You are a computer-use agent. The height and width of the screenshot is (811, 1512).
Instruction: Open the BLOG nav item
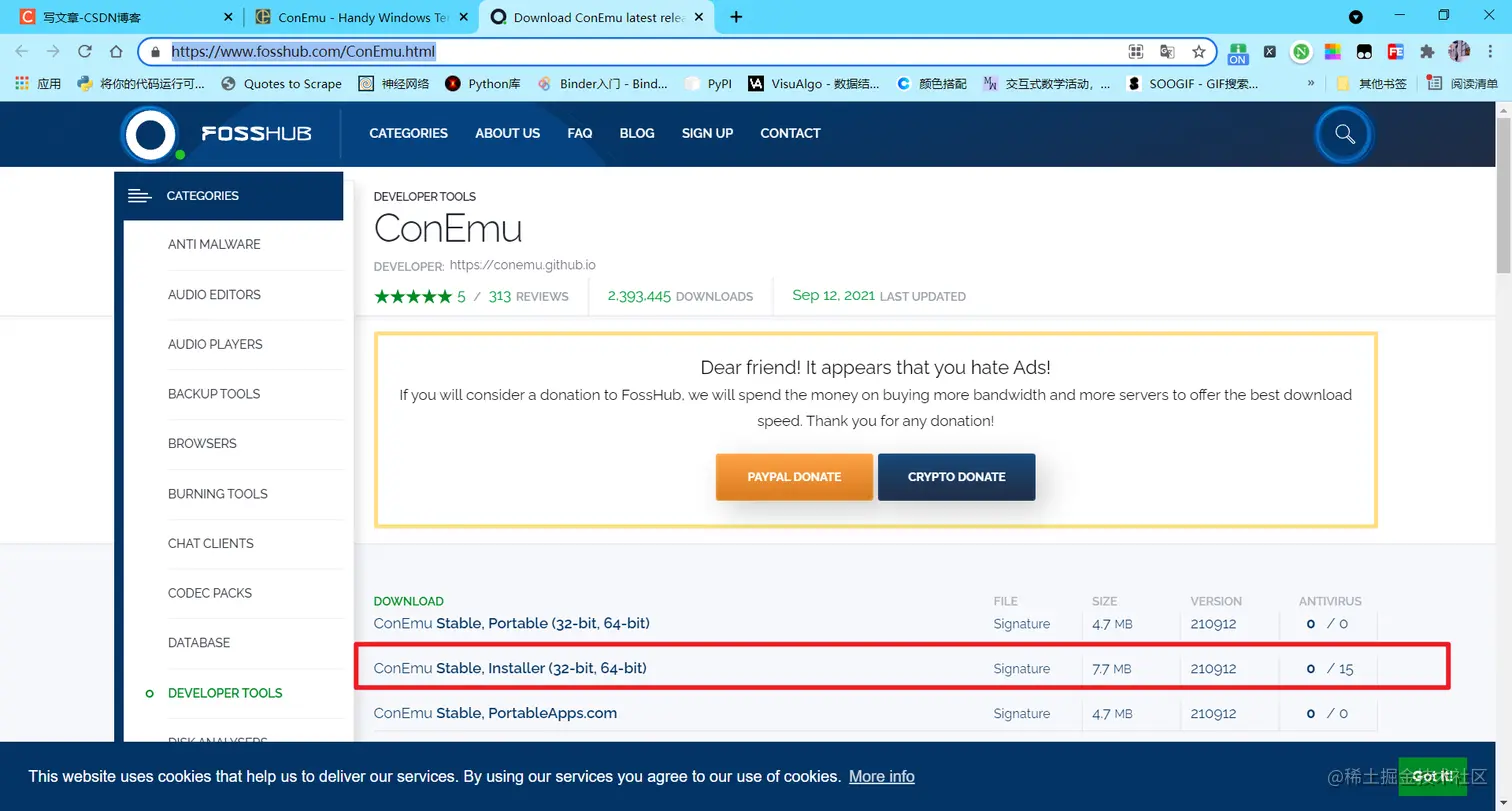coord(637,133)
